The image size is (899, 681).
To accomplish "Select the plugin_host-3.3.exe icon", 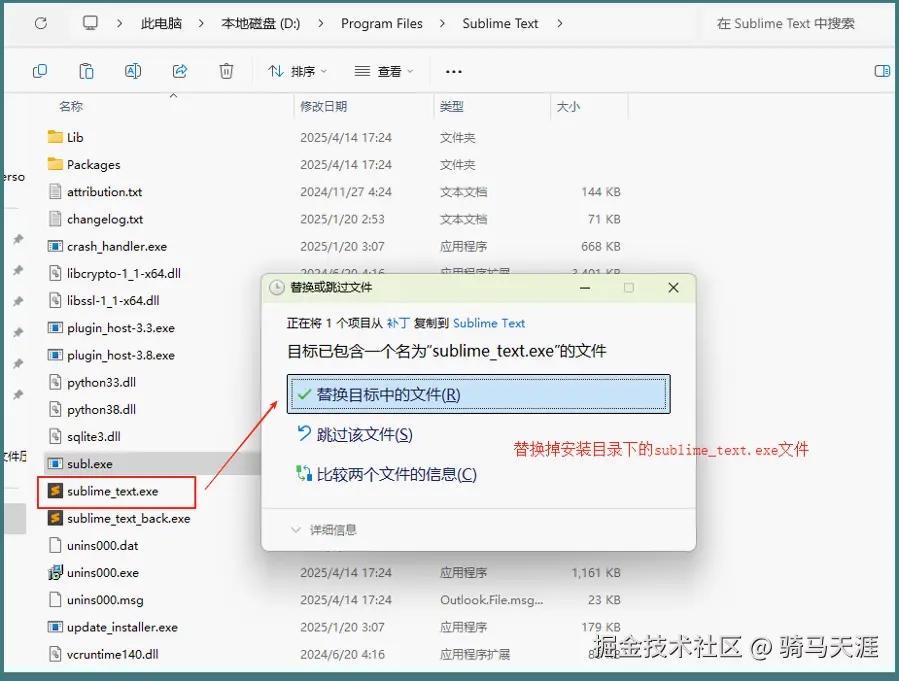I will click(55, 328).
